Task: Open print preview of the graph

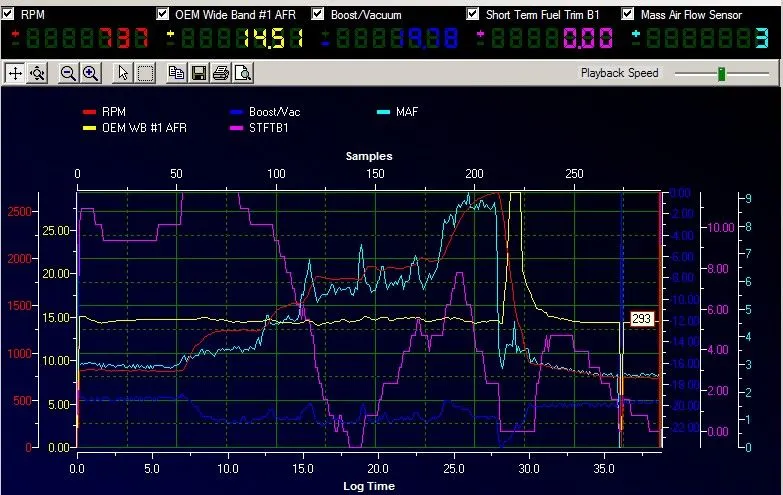Action: click(x=242, y=73)
